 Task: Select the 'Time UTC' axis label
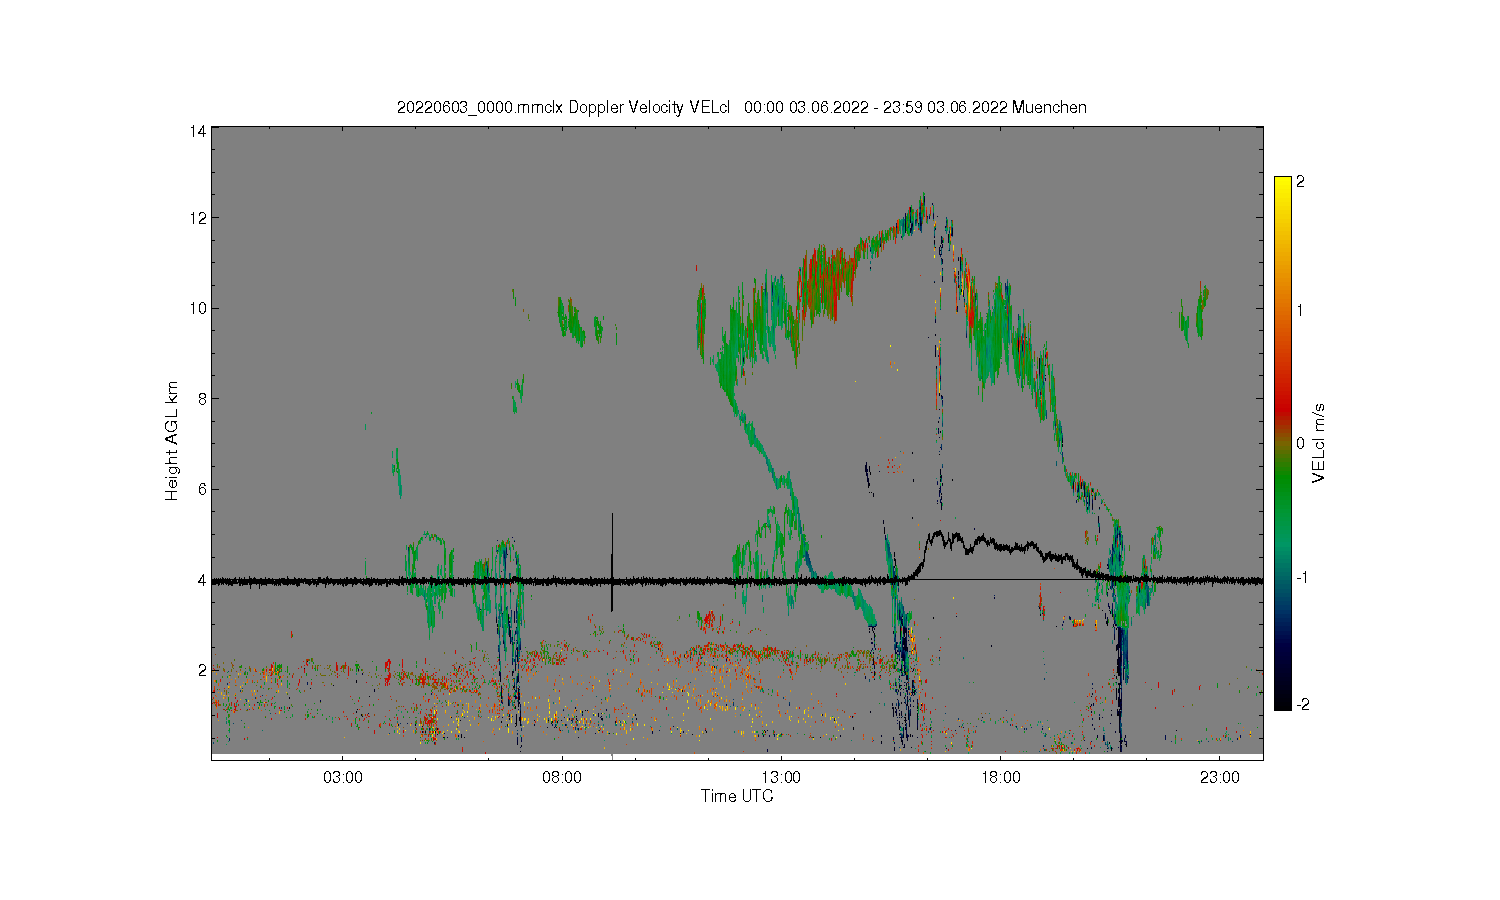737,797
